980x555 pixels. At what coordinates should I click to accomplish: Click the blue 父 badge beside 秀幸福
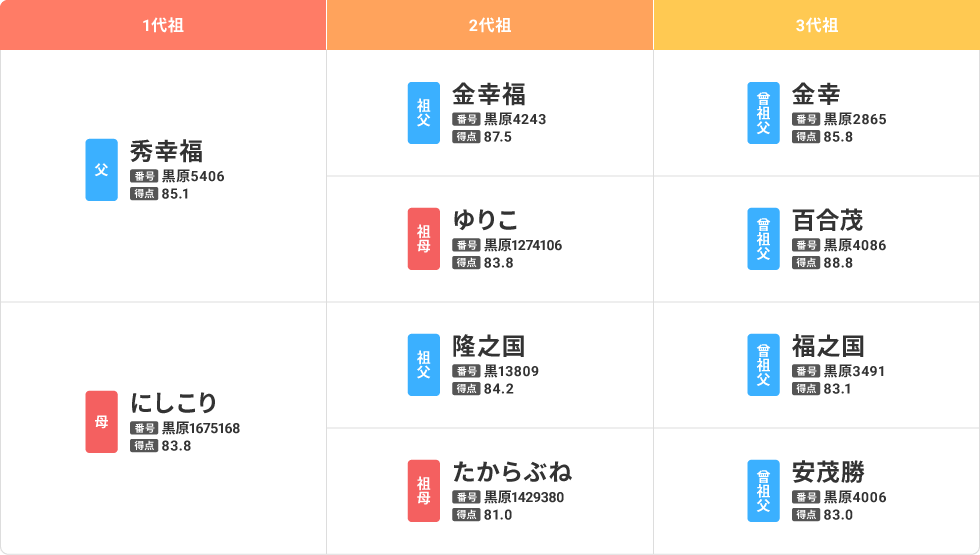click(101, 170)
